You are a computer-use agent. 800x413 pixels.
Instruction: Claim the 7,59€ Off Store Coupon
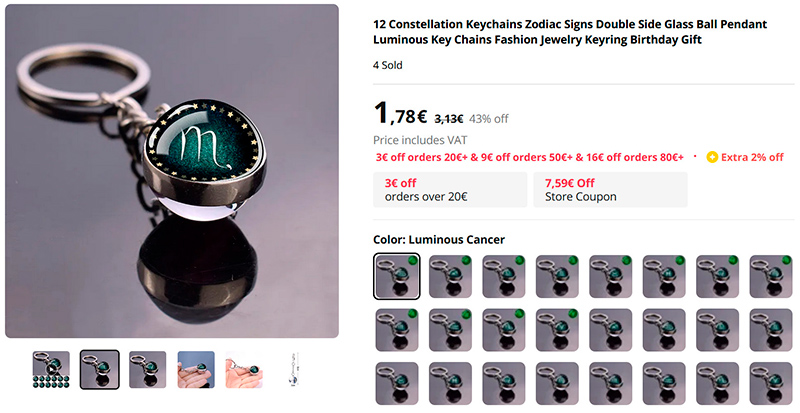pyautogui.click(x=610, y=190)
